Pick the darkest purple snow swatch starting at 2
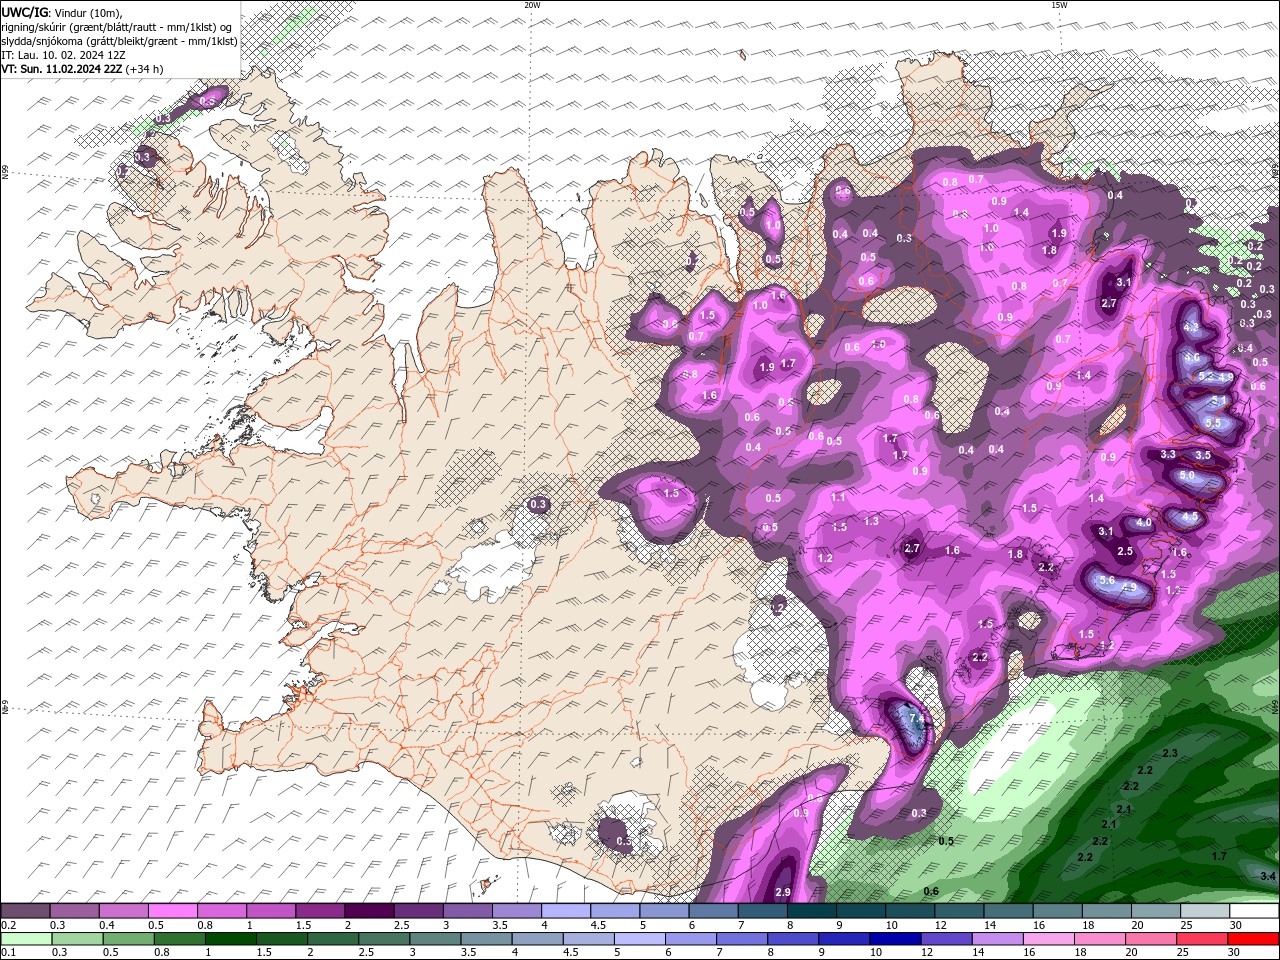Screen dimensions: 1280x960 (x=369, y=911)
